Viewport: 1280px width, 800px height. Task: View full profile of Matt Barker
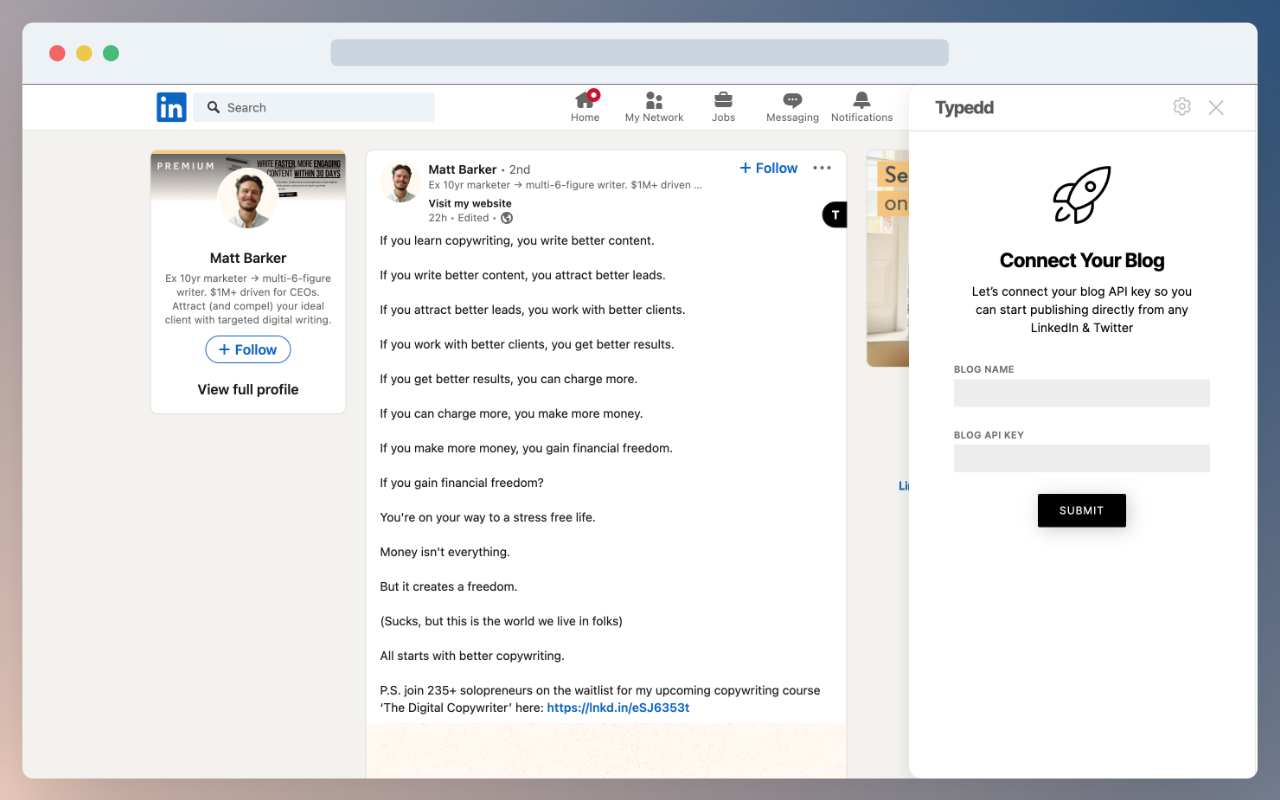[248, 389]
